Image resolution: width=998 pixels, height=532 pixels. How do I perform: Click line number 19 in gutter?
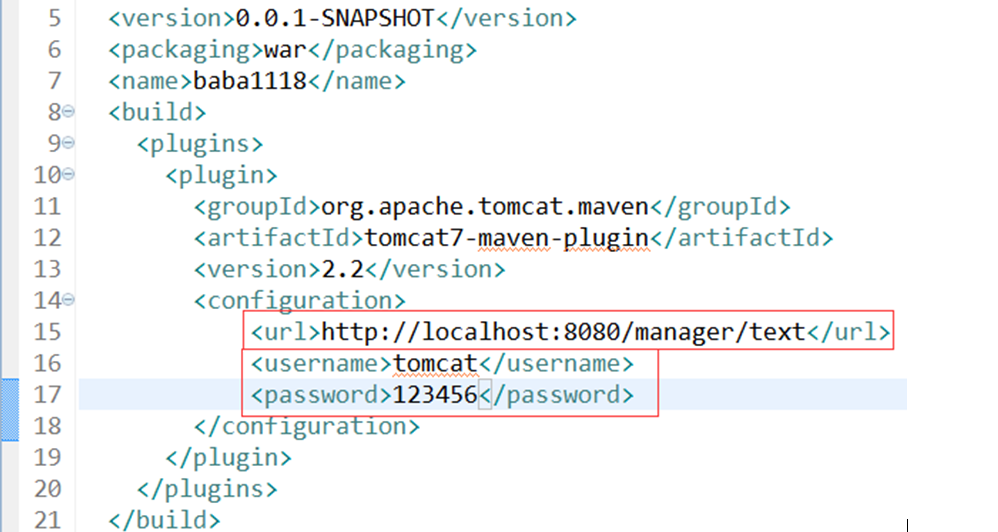tap(47, 457)
